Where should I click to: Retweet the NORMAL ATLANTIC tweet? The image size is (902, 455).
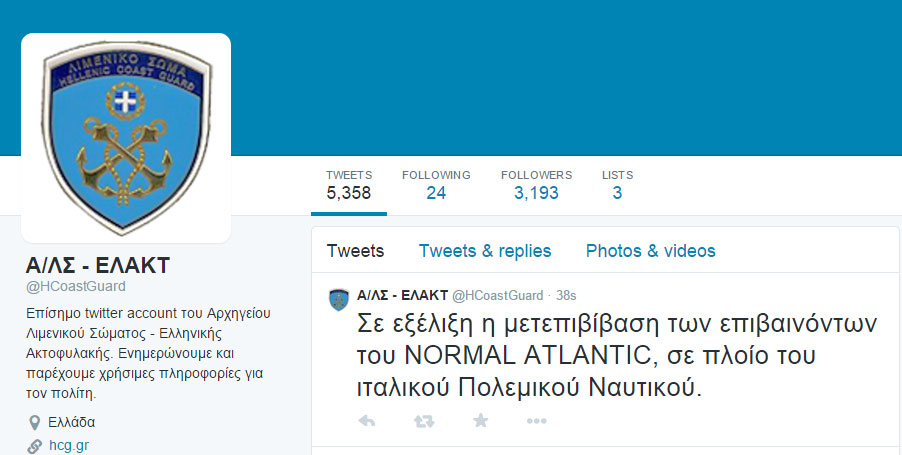[424, 422]
